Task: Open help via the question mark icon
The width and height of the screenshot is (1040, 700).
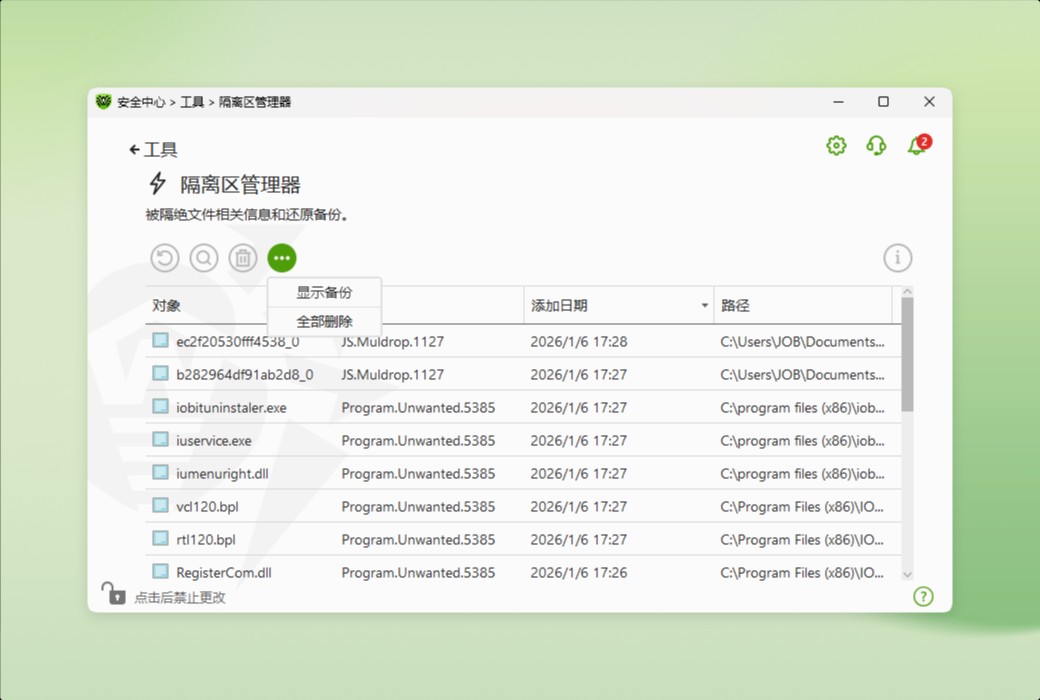Action: 923,596
